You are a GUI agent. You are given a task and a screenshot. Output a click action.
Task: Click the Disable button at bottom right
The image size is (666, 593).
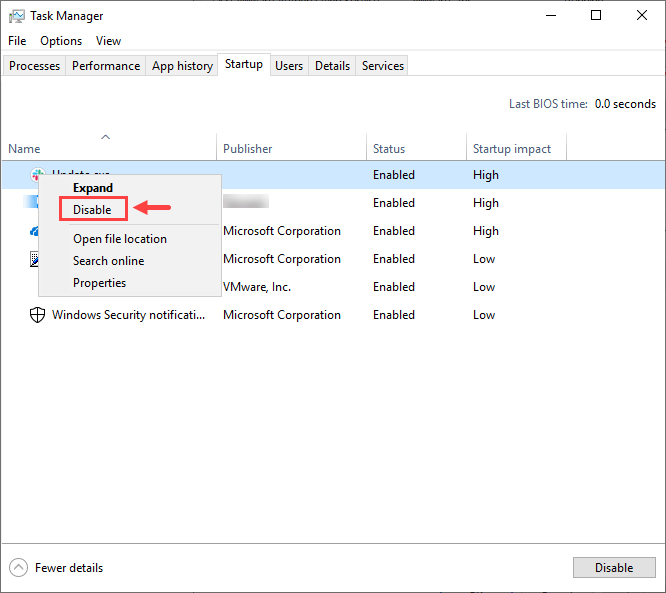point(614,568)
